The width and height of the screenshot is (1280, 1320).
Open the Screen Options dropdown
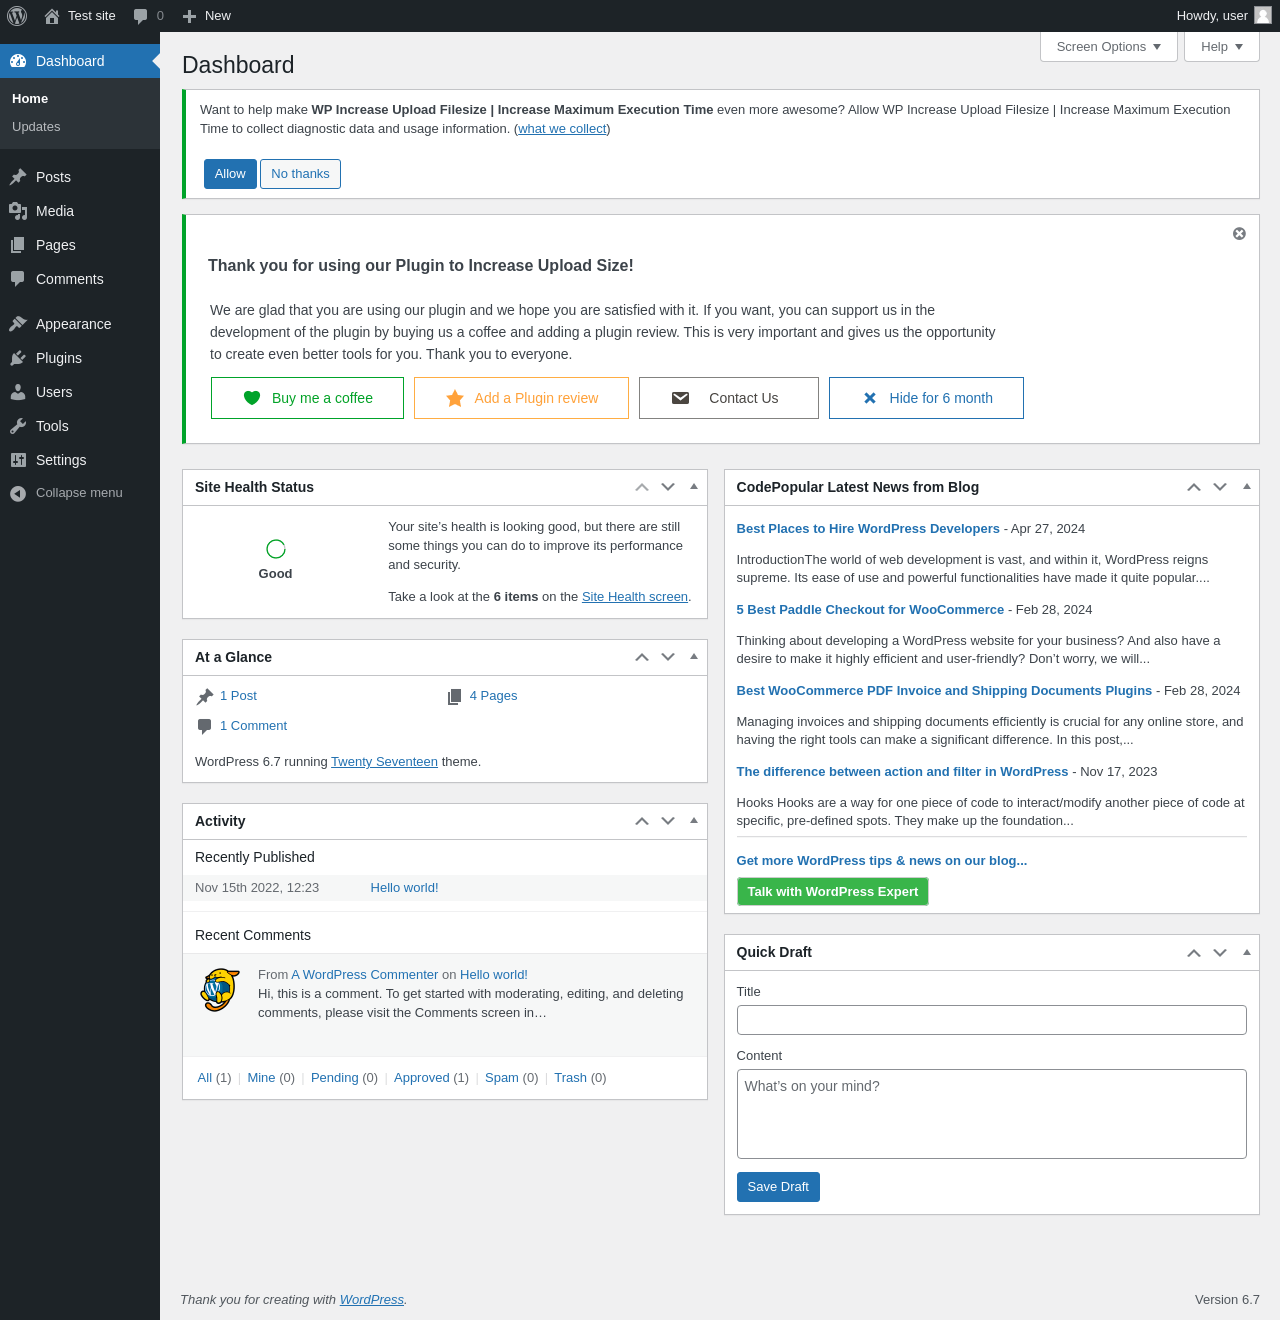point(1109,47)
